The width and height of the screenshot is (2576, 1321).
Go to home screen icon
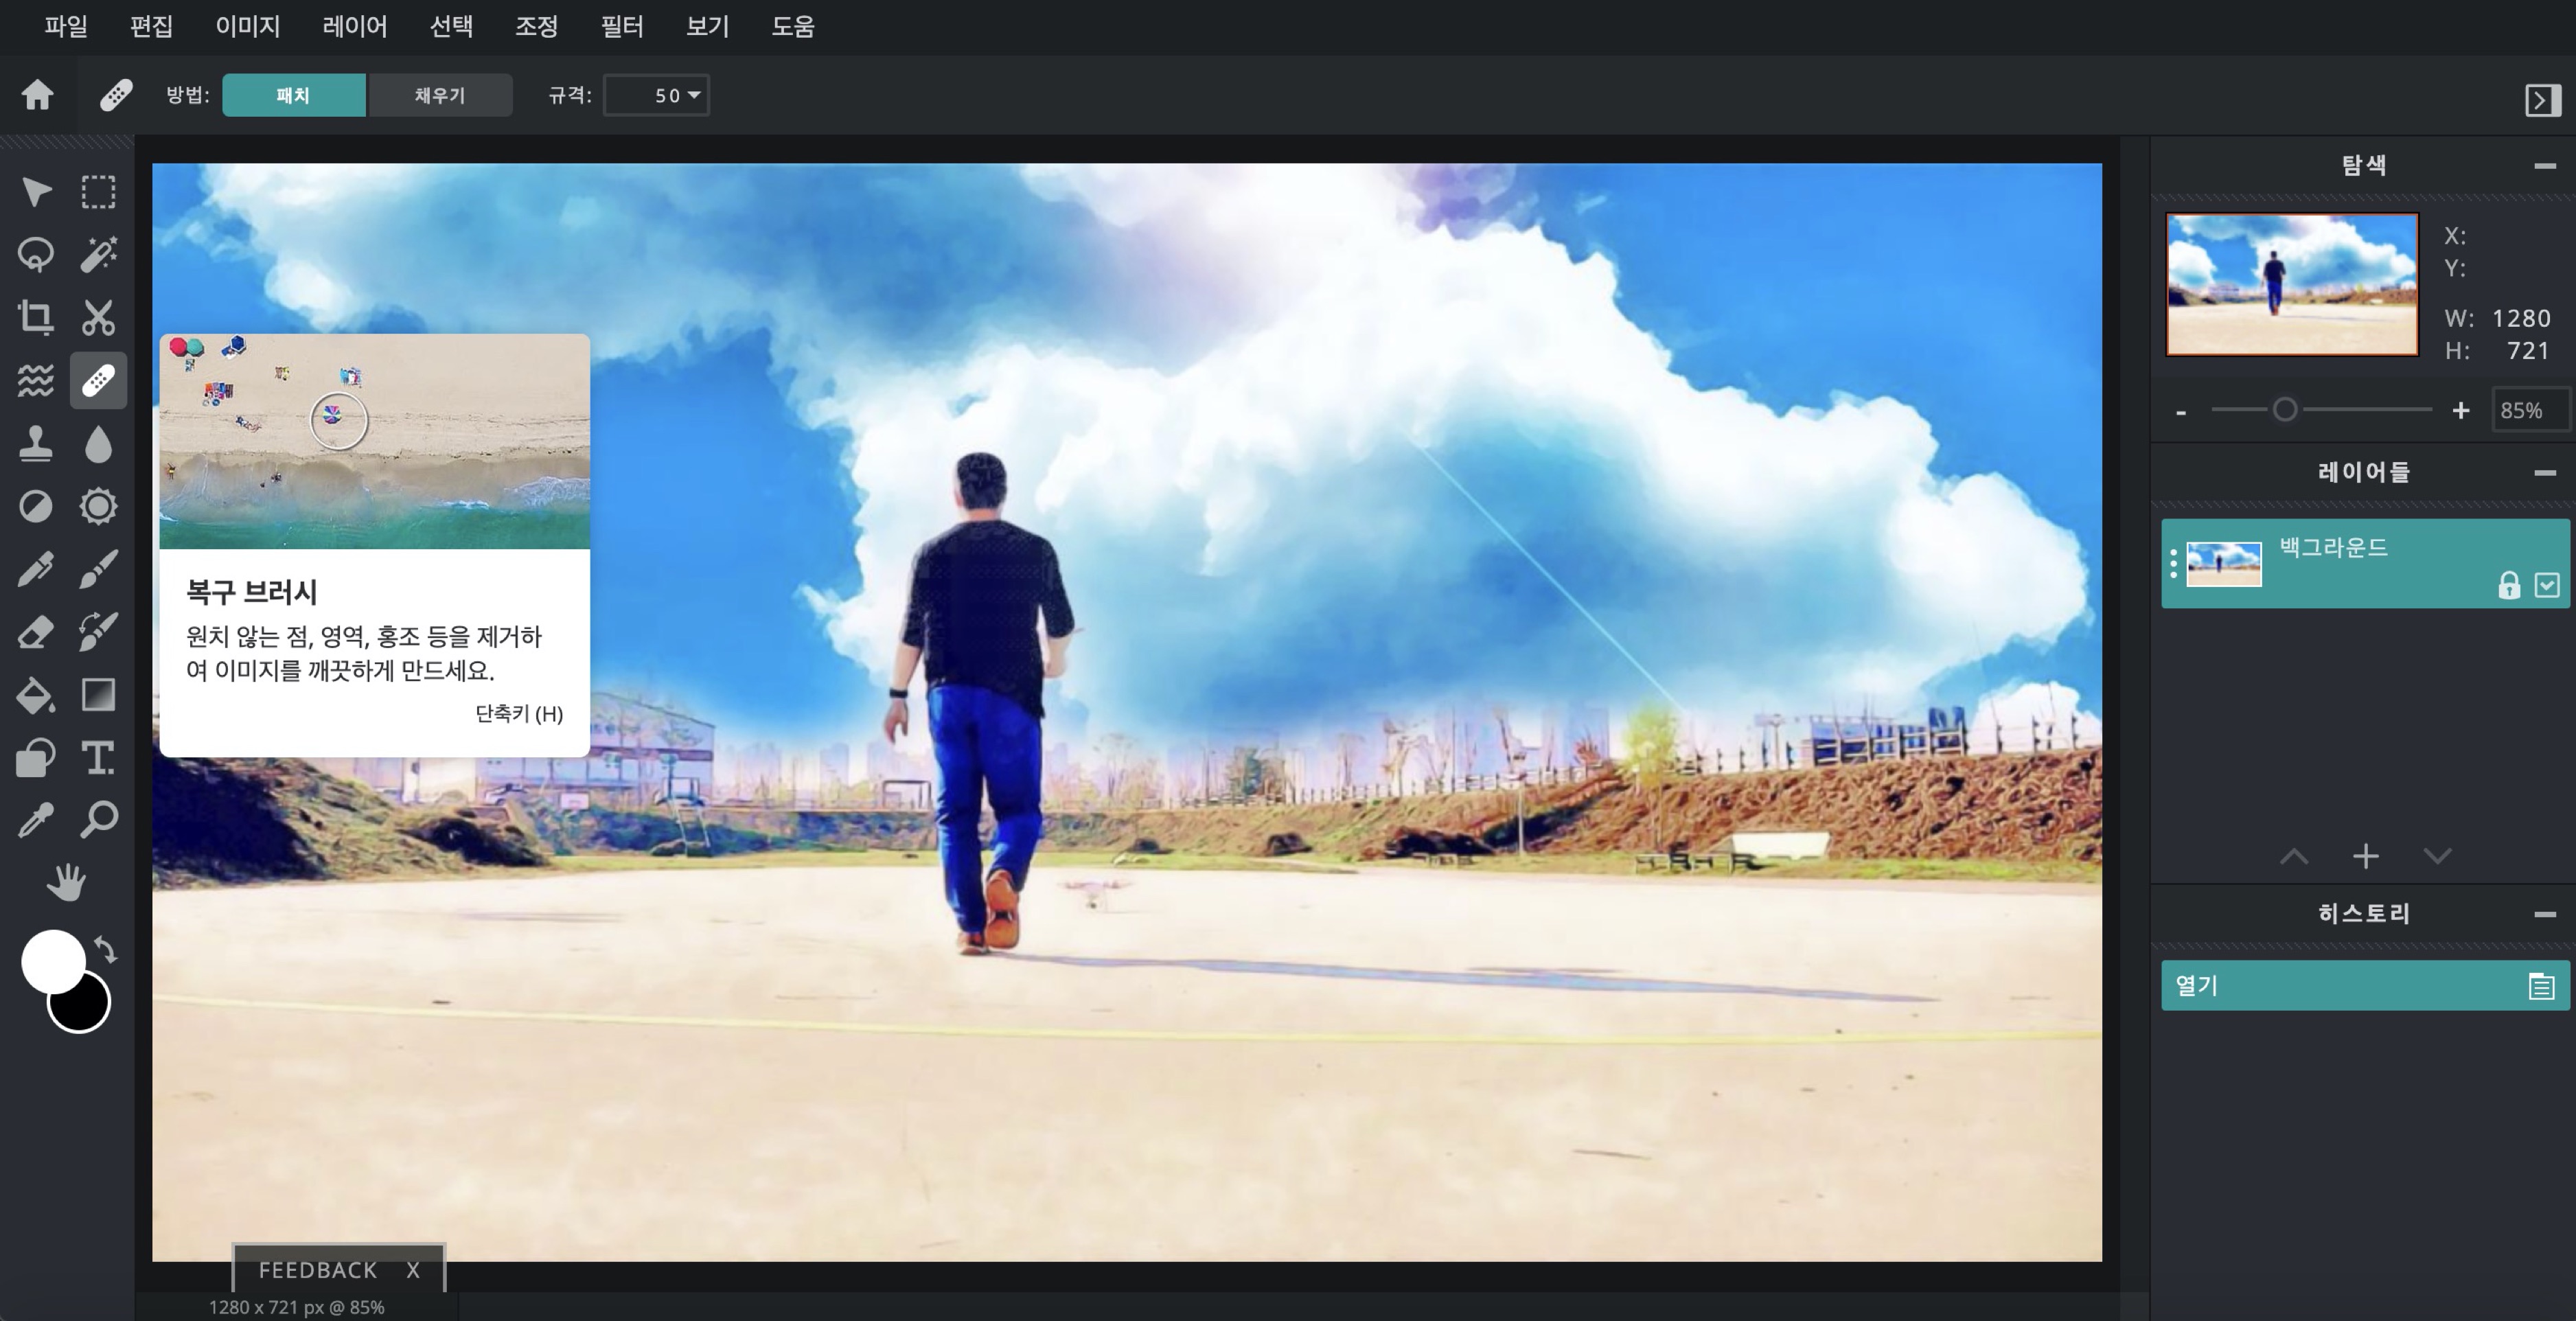[x=38, y=95]
